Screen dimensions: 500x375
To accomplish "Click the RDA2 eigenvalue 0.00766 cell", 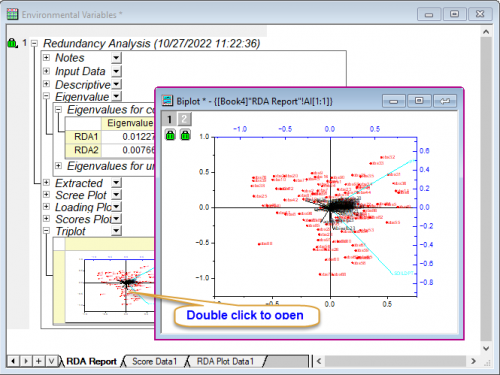I will click(x=128, y=150).
